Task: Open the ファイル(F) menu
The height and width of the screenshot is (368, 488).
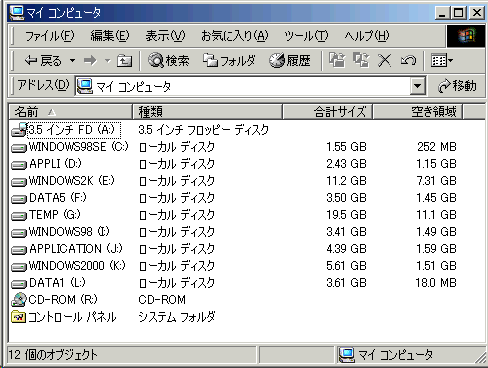Action: 50,36
